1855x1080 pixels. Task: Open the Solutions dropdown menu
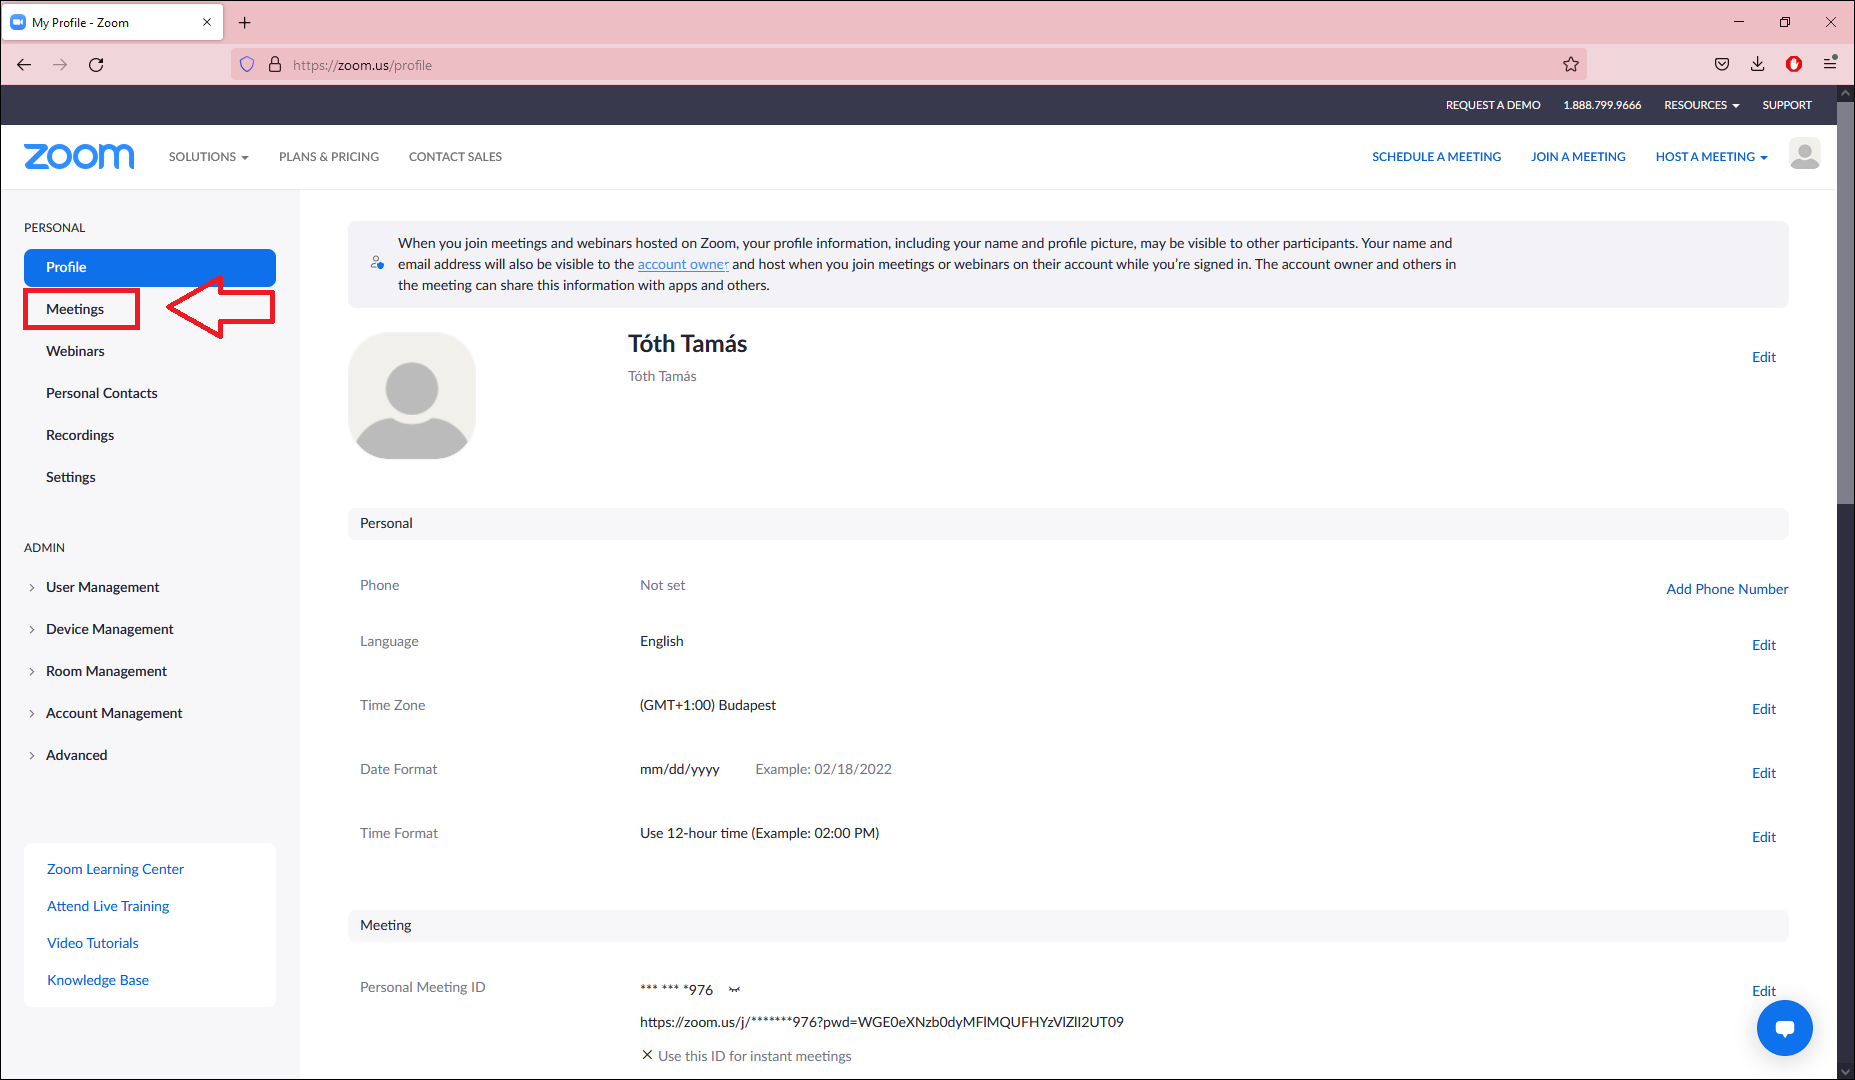(208, 157)
